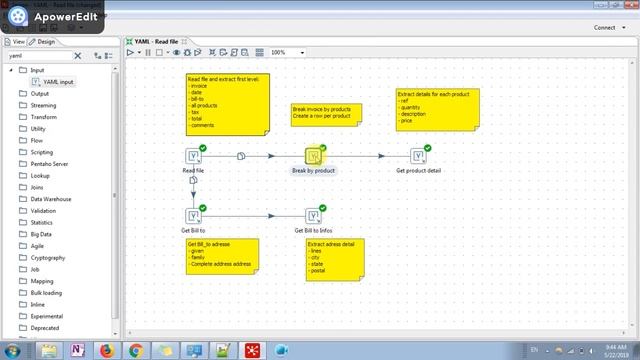Open the Bulk loading category folder

(40, 293)
